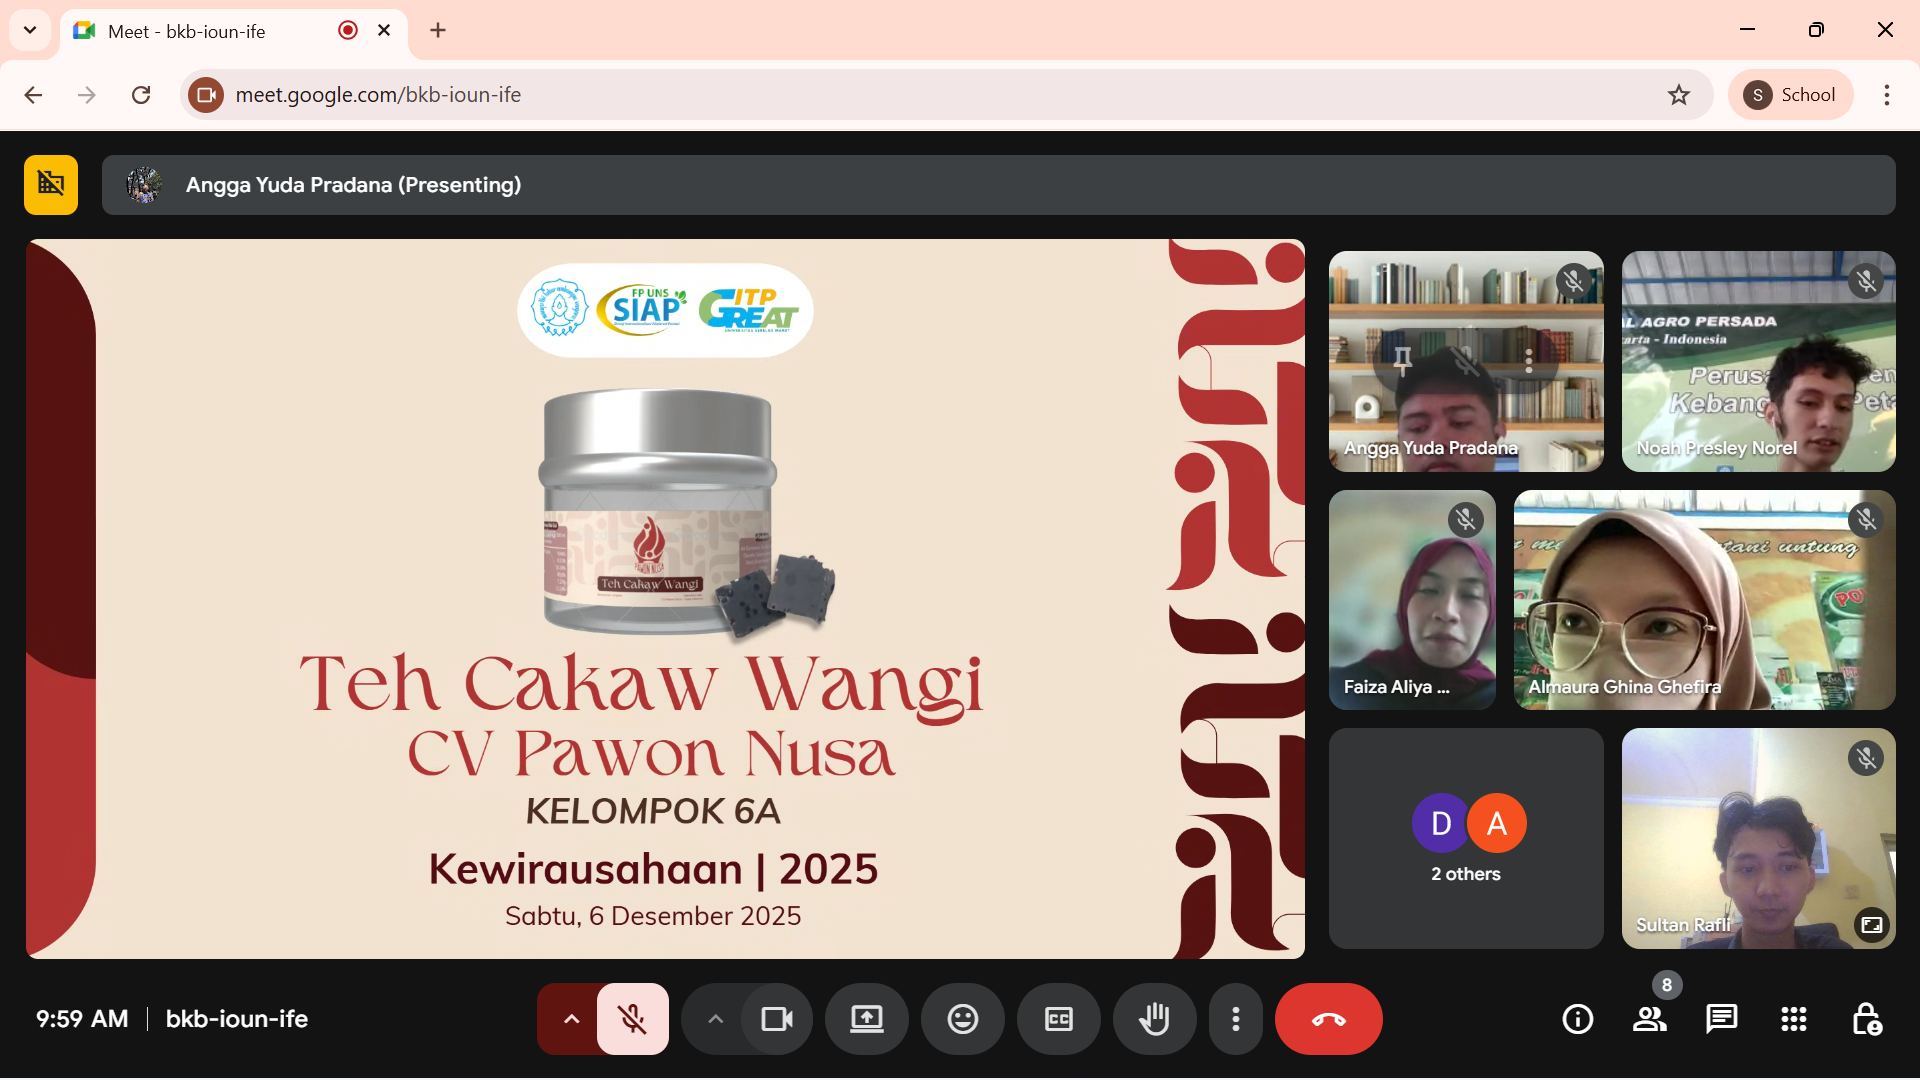1920x1080 pixels.
Task: Expand audio settings chevron
Action: (x=571, y=1019)
